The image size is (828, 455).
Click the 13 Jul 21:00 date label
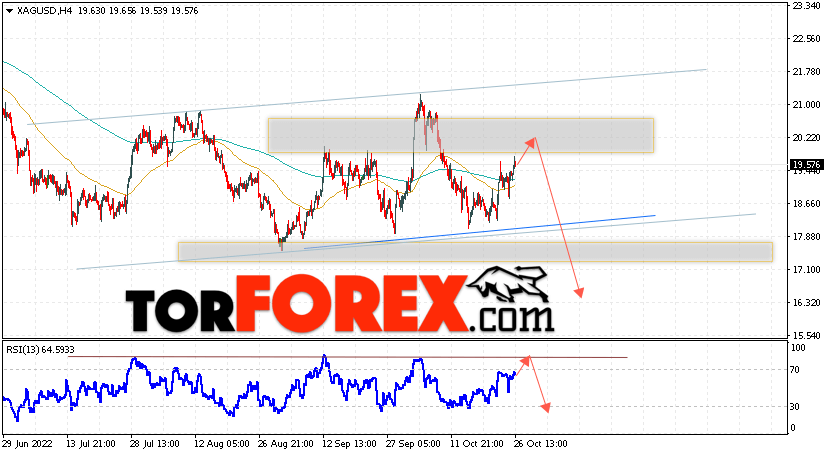tap(91, 444)
